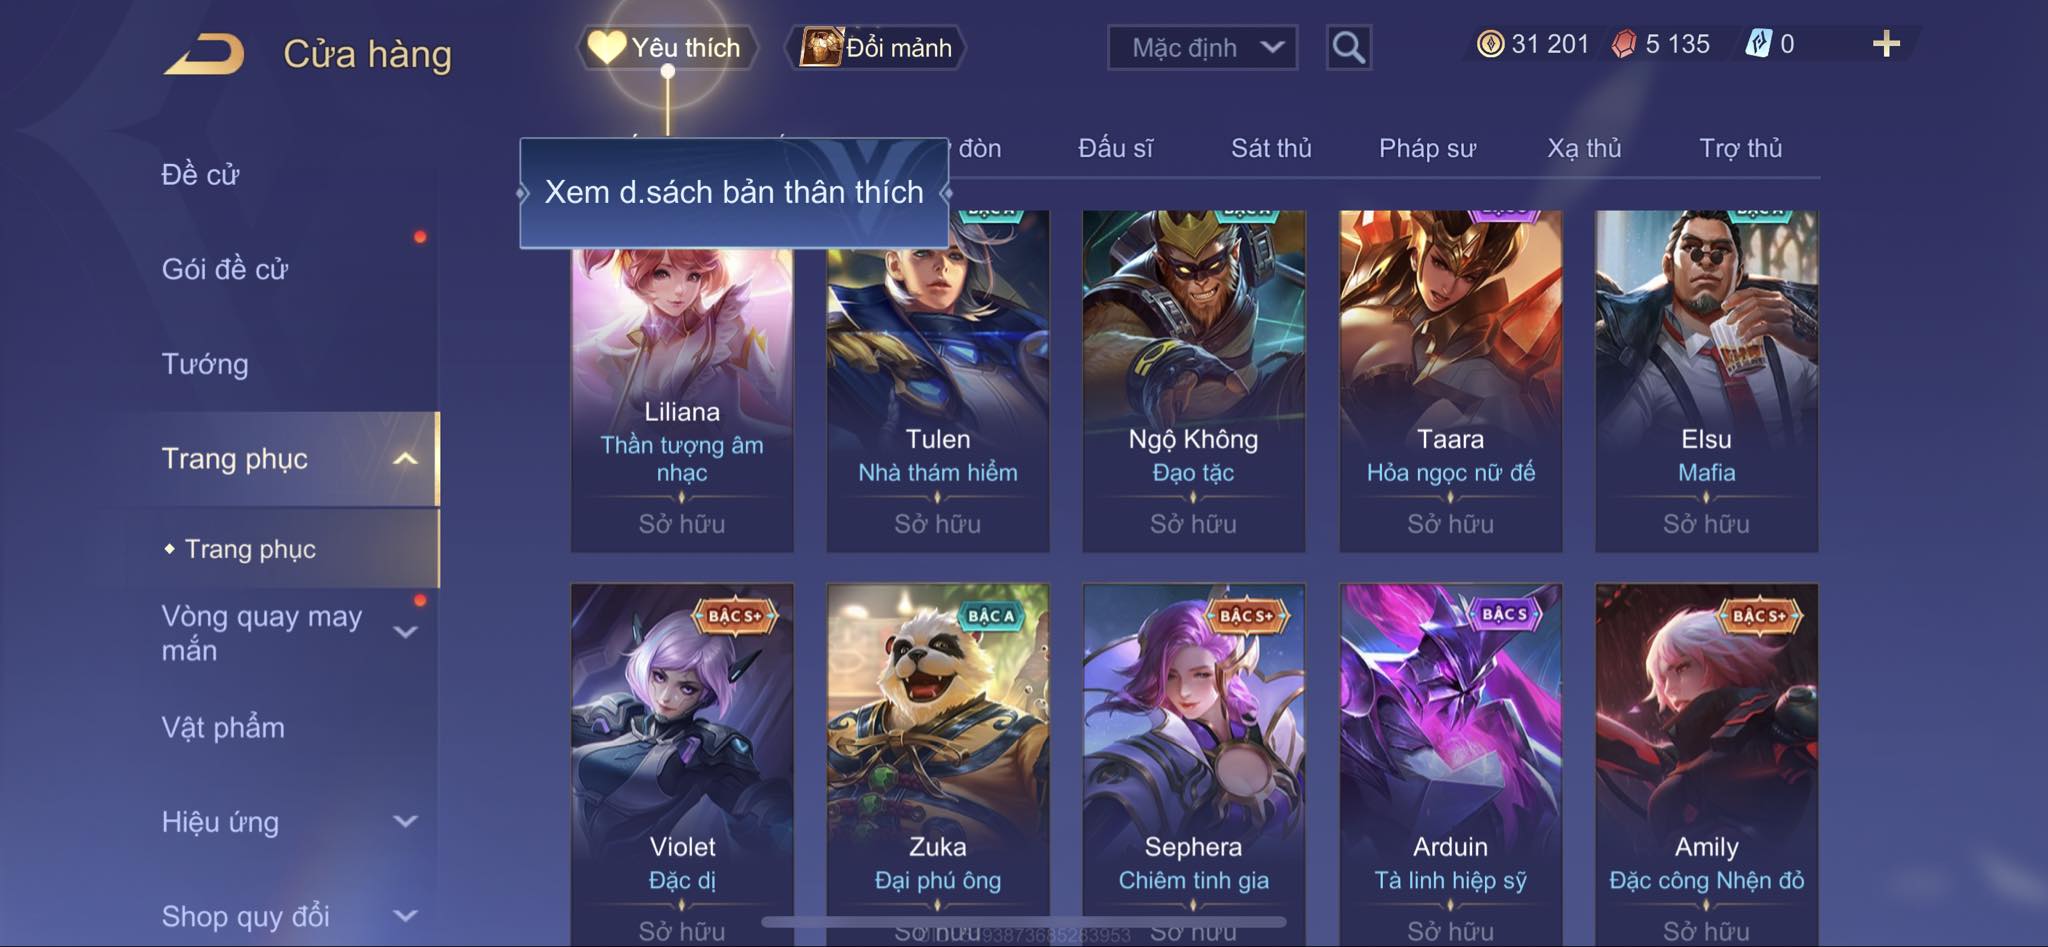The image size is (2048, 947).
Task: Open Yêu thích heart favorites
Action: tap(666, 47)
